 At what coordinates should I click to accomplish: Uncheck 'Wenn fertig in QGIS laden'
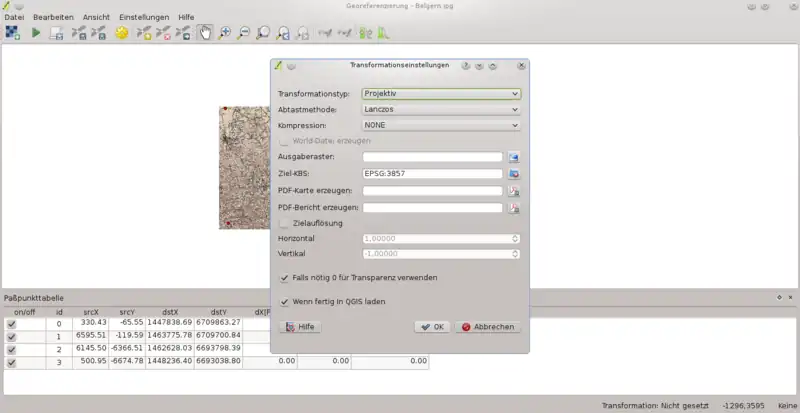[286, 301]
